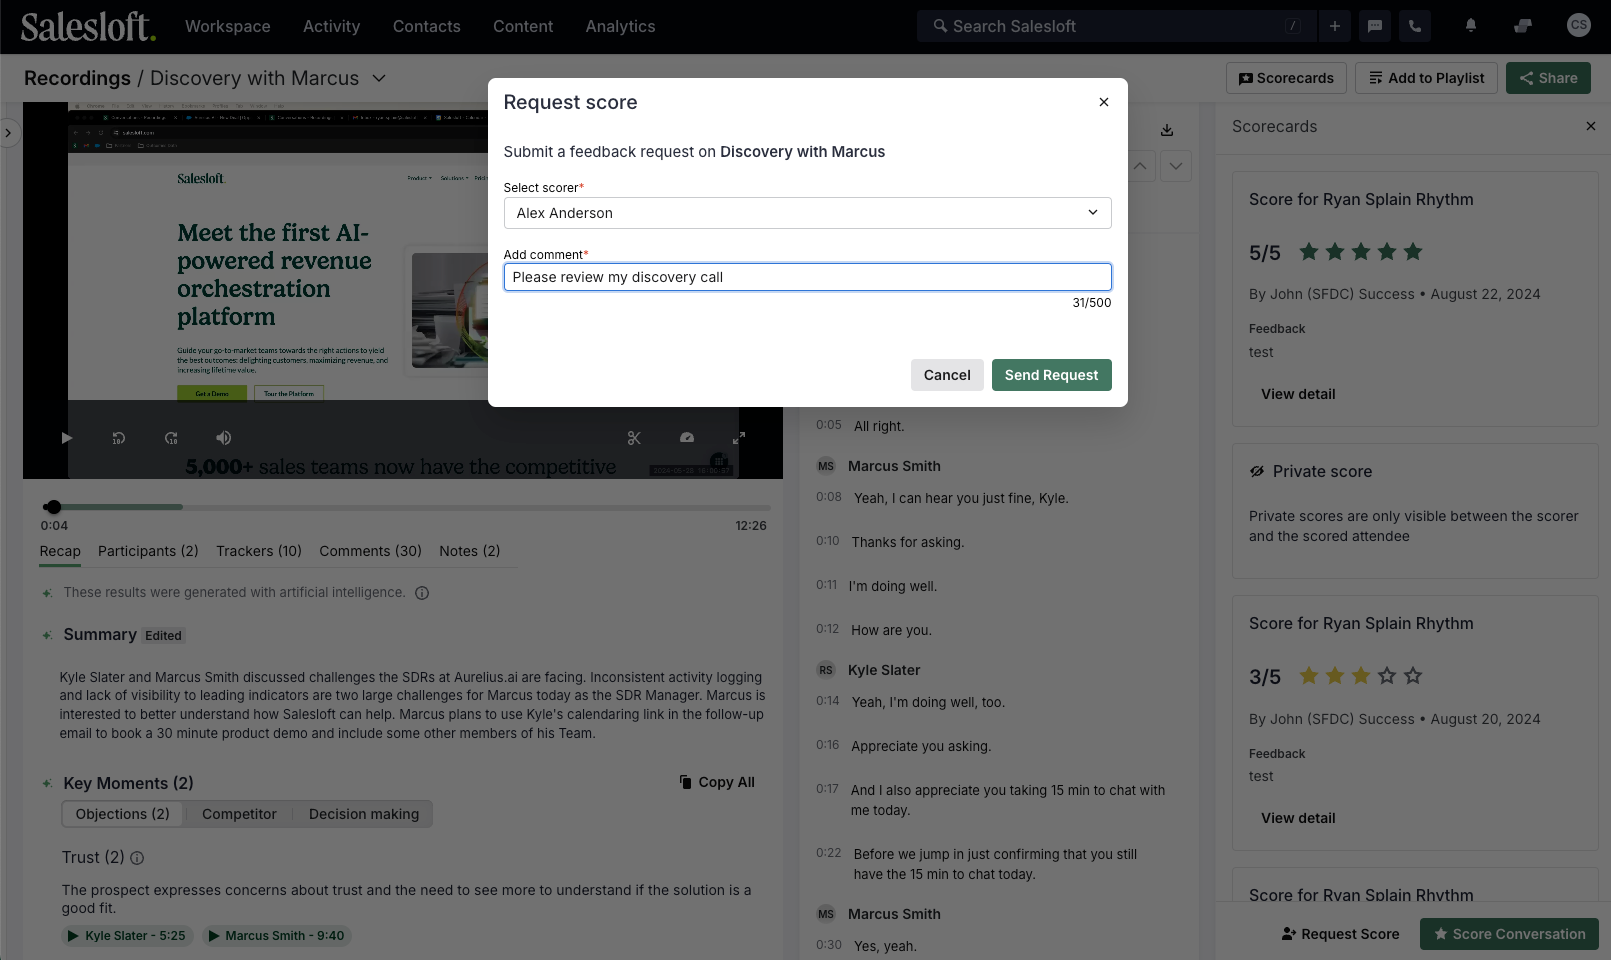Switch to Trackers (10) tab
Screen dimensions: 1611x960
coord(259,551)
